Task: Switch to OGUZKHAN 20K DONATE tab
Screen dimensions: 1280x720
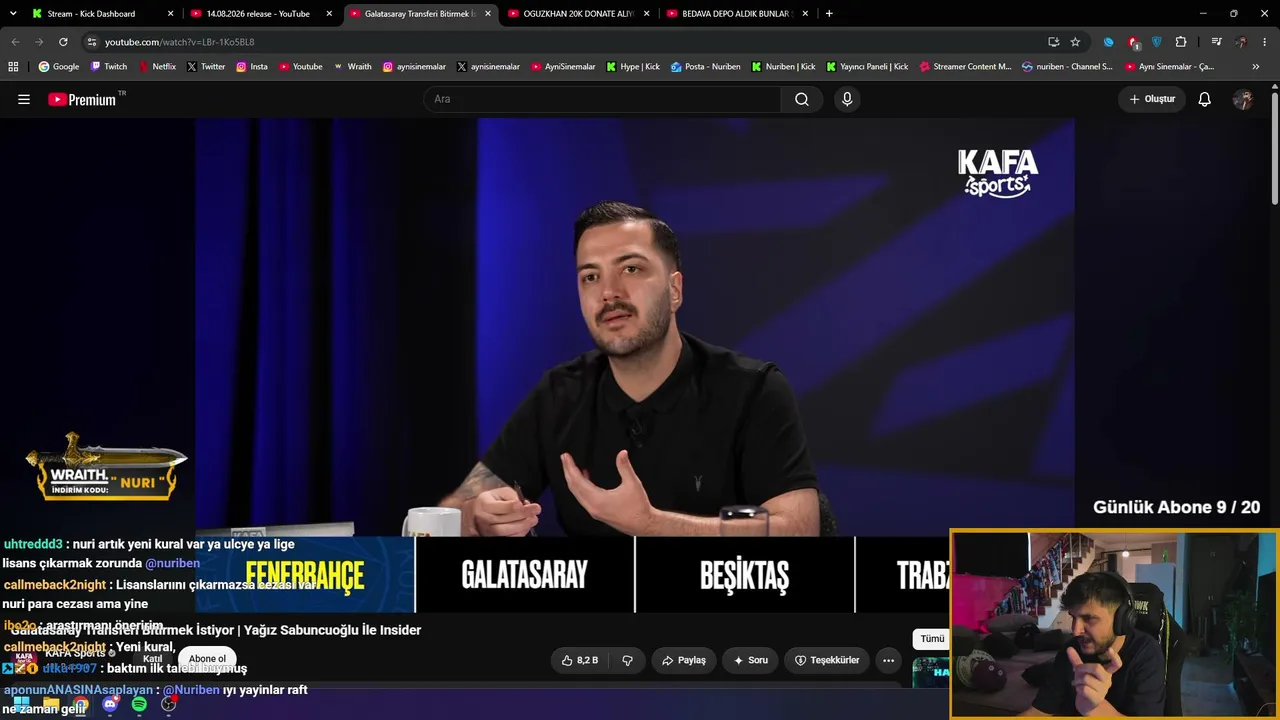Action: (x=579, y=14)
